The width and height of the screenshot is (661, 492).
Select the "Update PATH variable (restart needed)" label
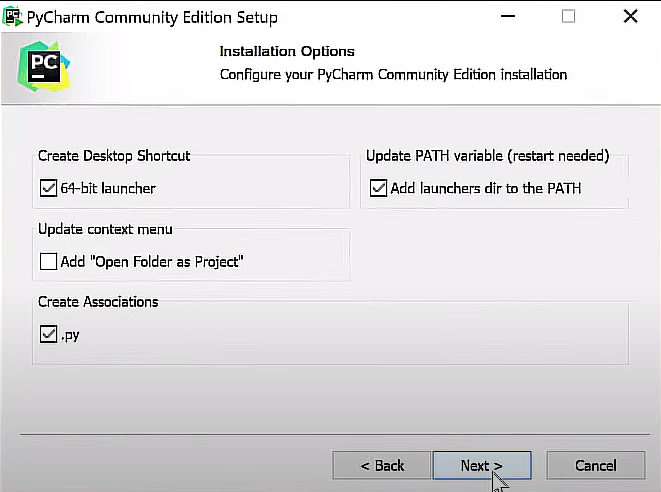click(x=487, y=156)
